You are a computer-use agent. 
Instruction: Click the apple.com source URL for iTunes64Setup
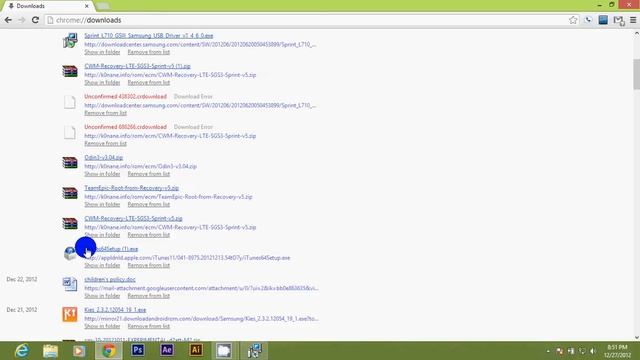coord(187,258)
